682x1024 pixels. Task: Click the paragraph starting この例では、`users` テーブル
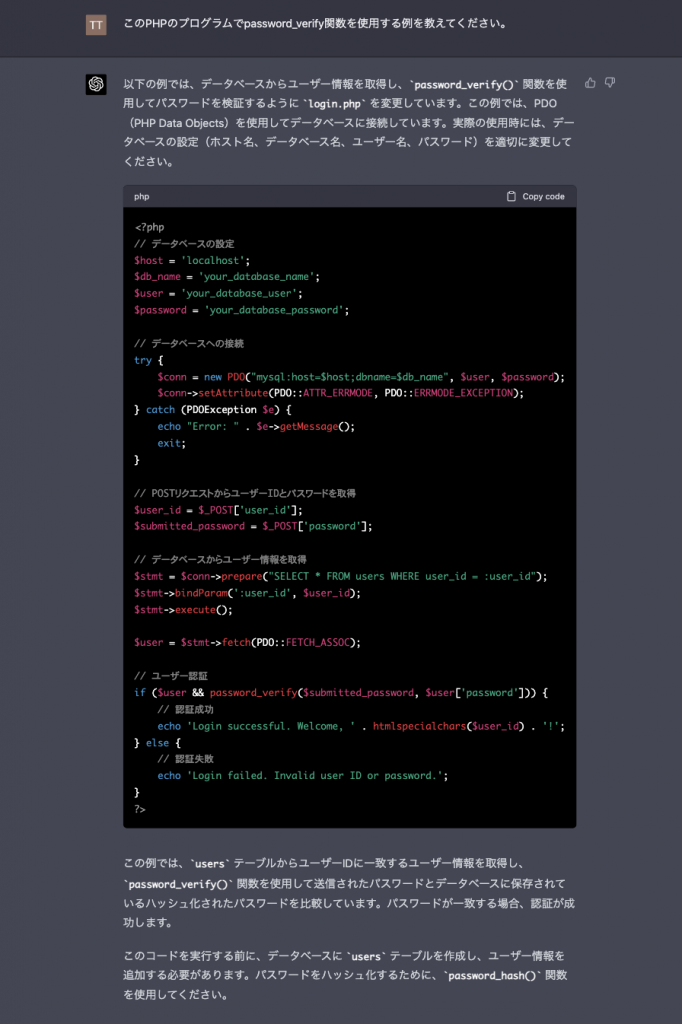click(349, 893)
